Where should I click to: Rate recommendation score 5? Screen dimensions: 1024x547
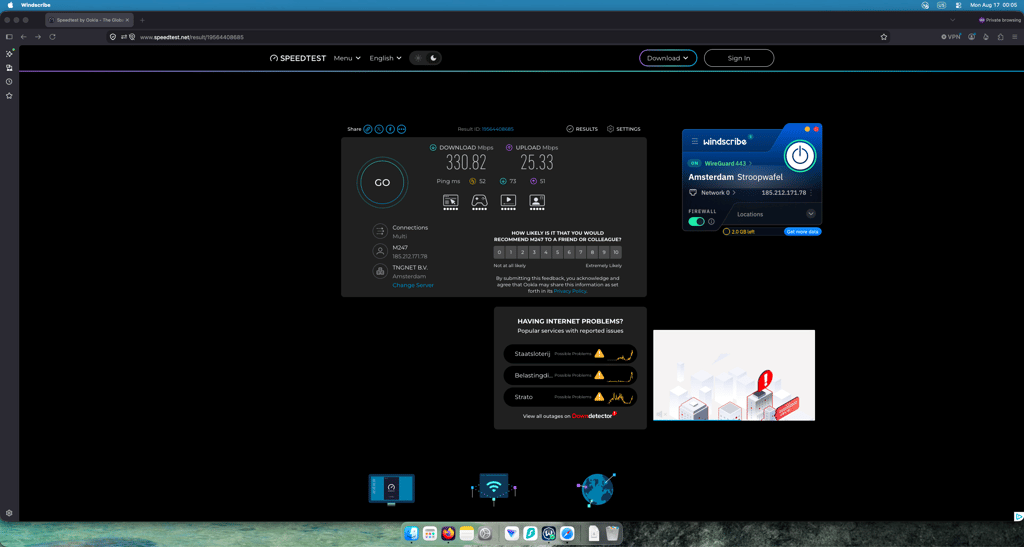(557, 252)
